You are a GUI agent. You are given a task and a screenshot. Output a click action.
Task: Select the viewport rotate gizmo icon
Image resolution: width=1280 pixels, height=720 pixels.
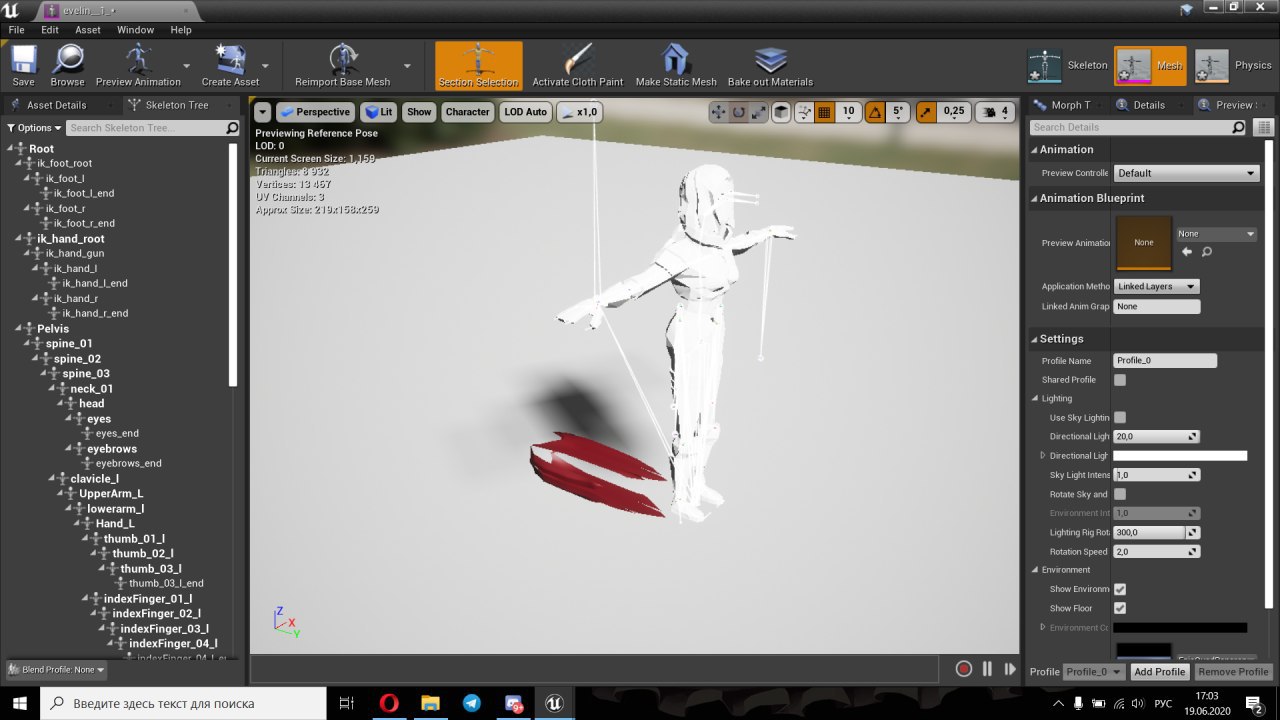click(739, 112)
